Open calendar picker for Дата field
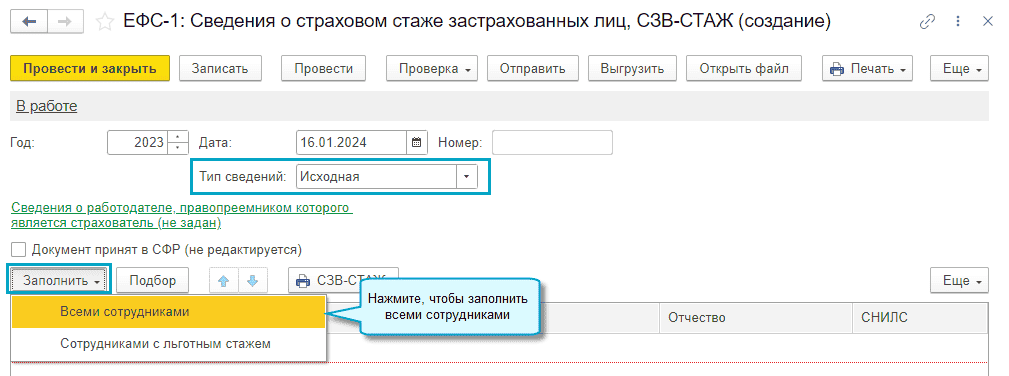 click(x=416, y=143)
